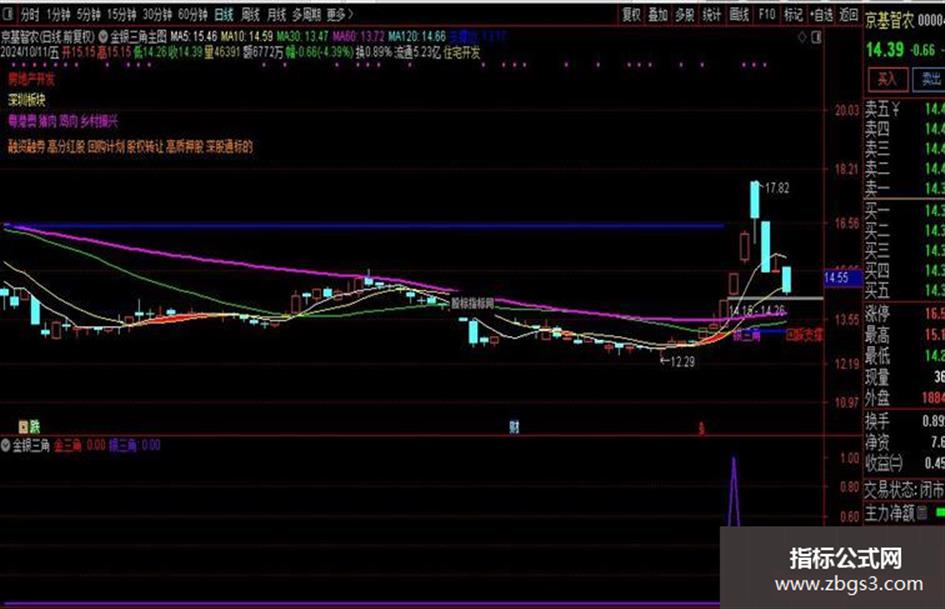Switch to 日线 daily chart tab
945x609 pixels.
pyautogui.click(x=224, y=14)
